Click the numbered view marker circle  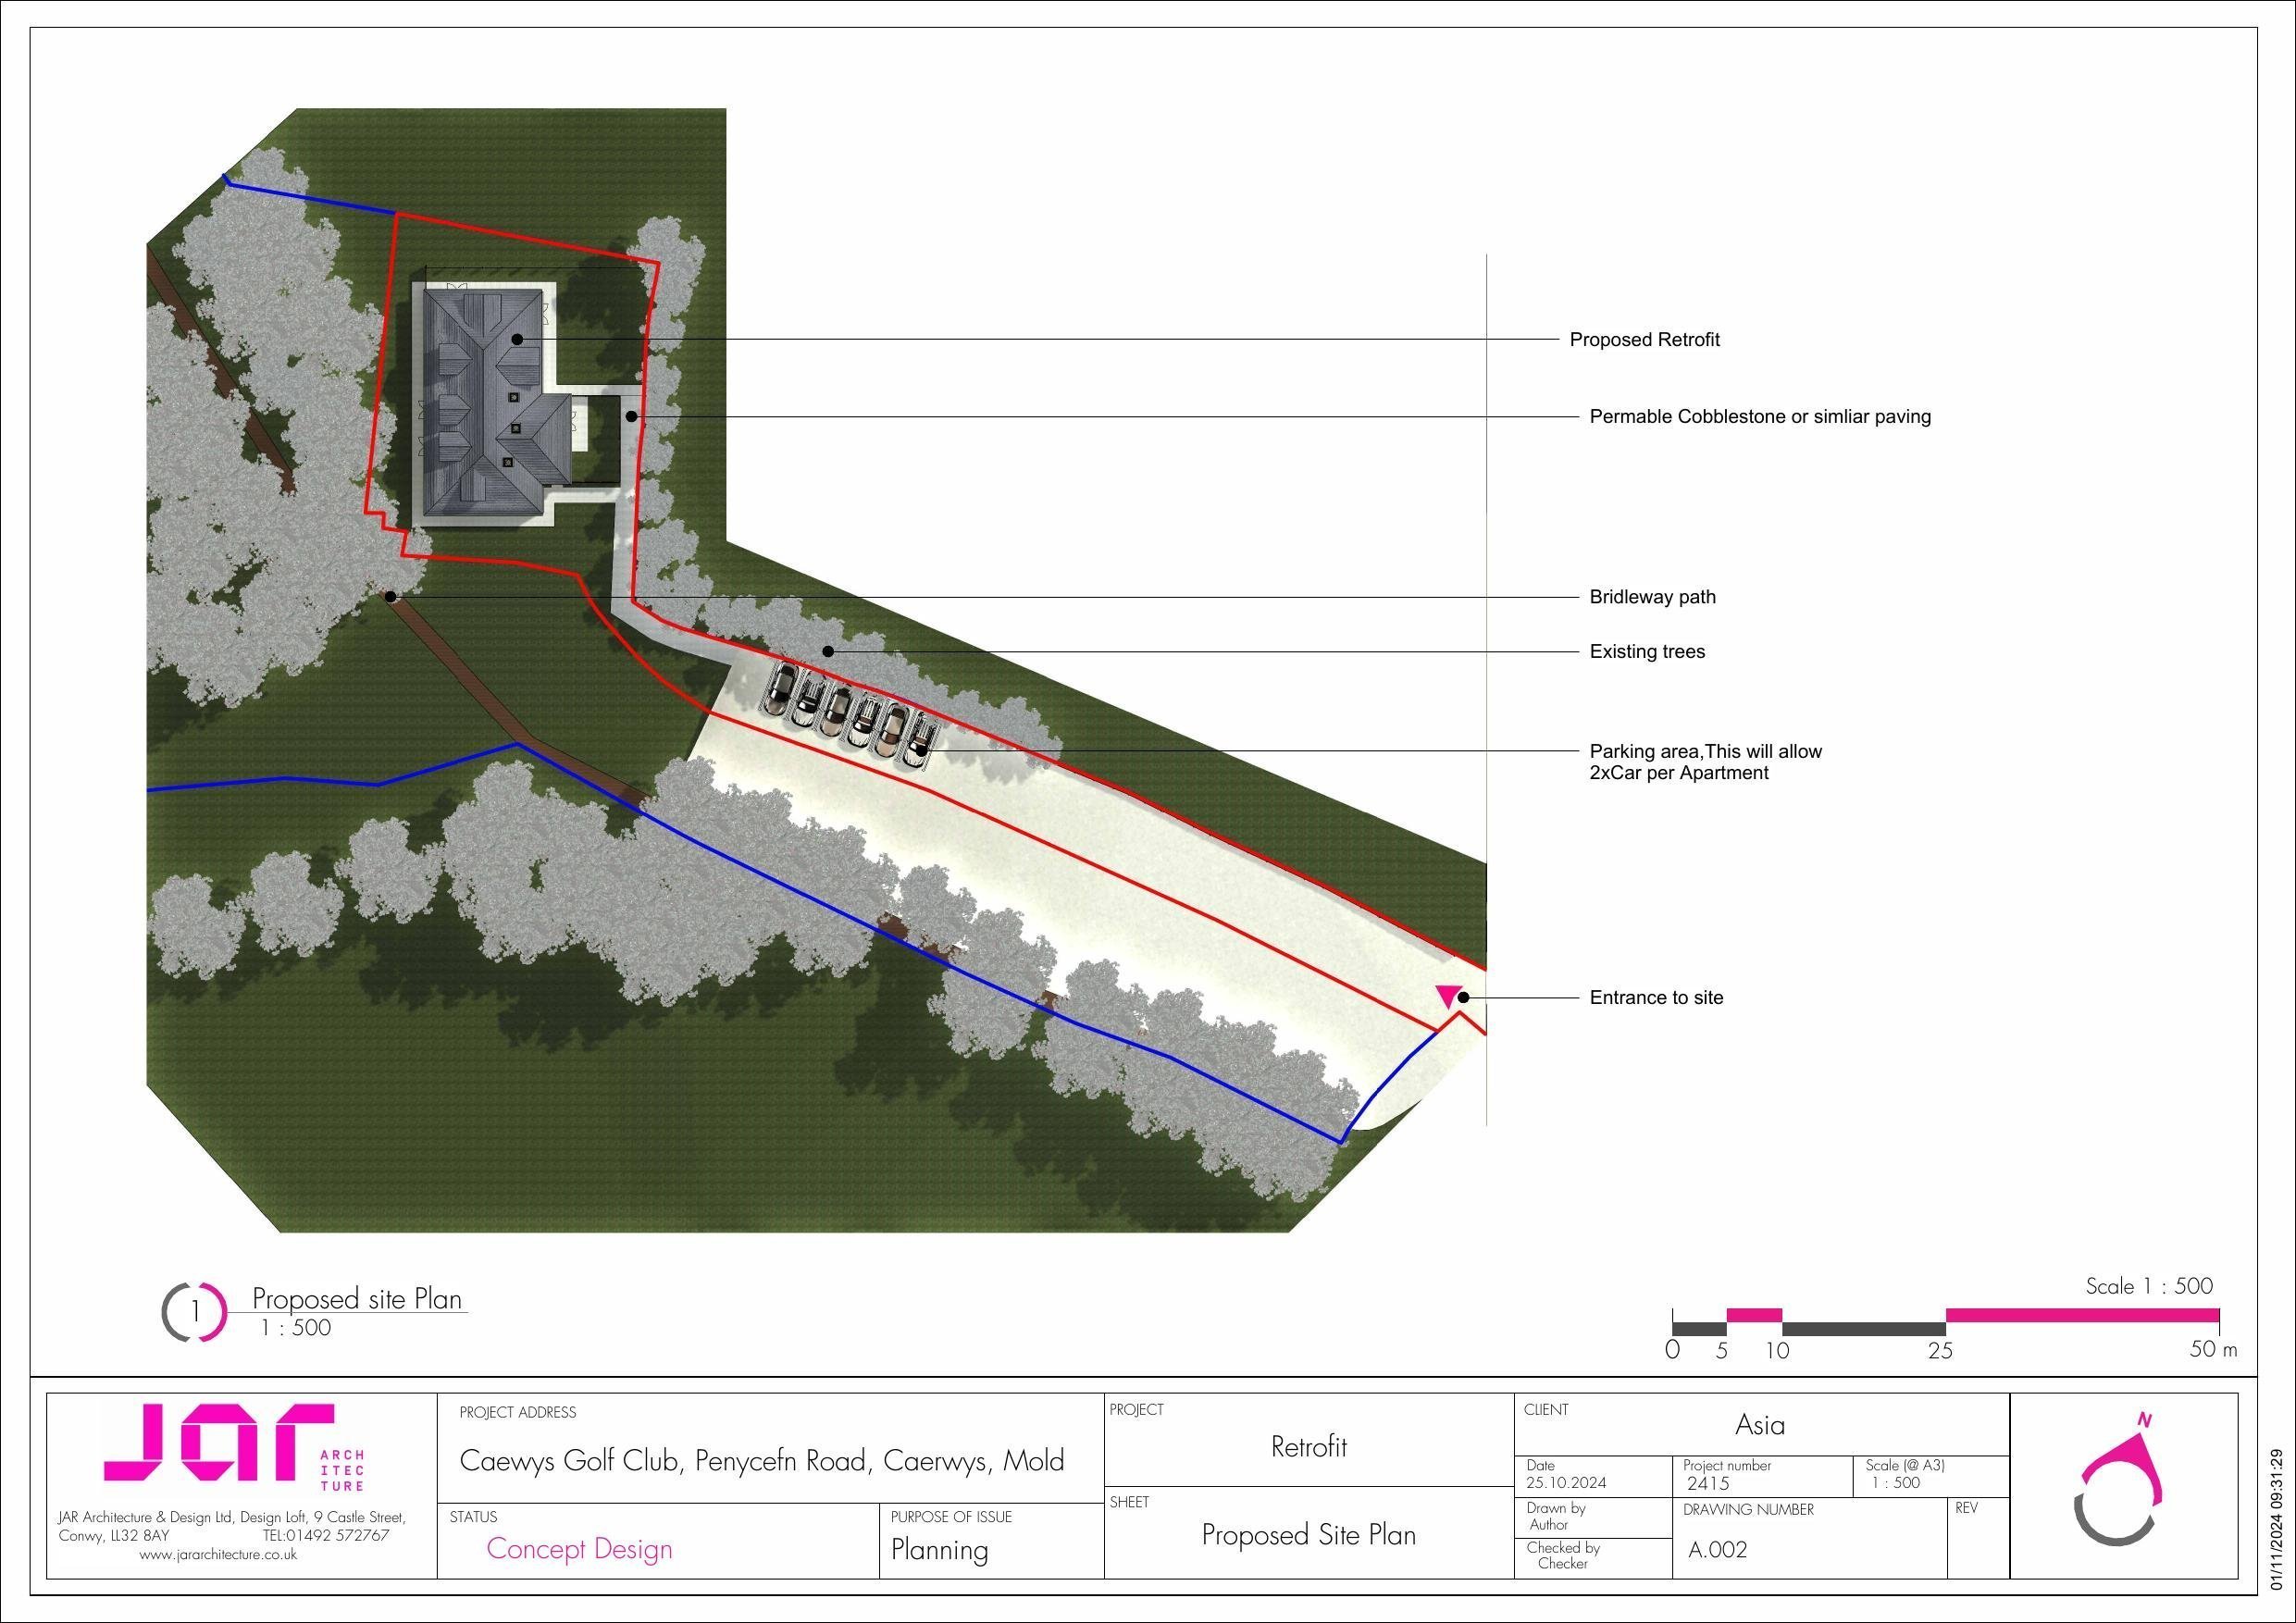[195, 1311]
